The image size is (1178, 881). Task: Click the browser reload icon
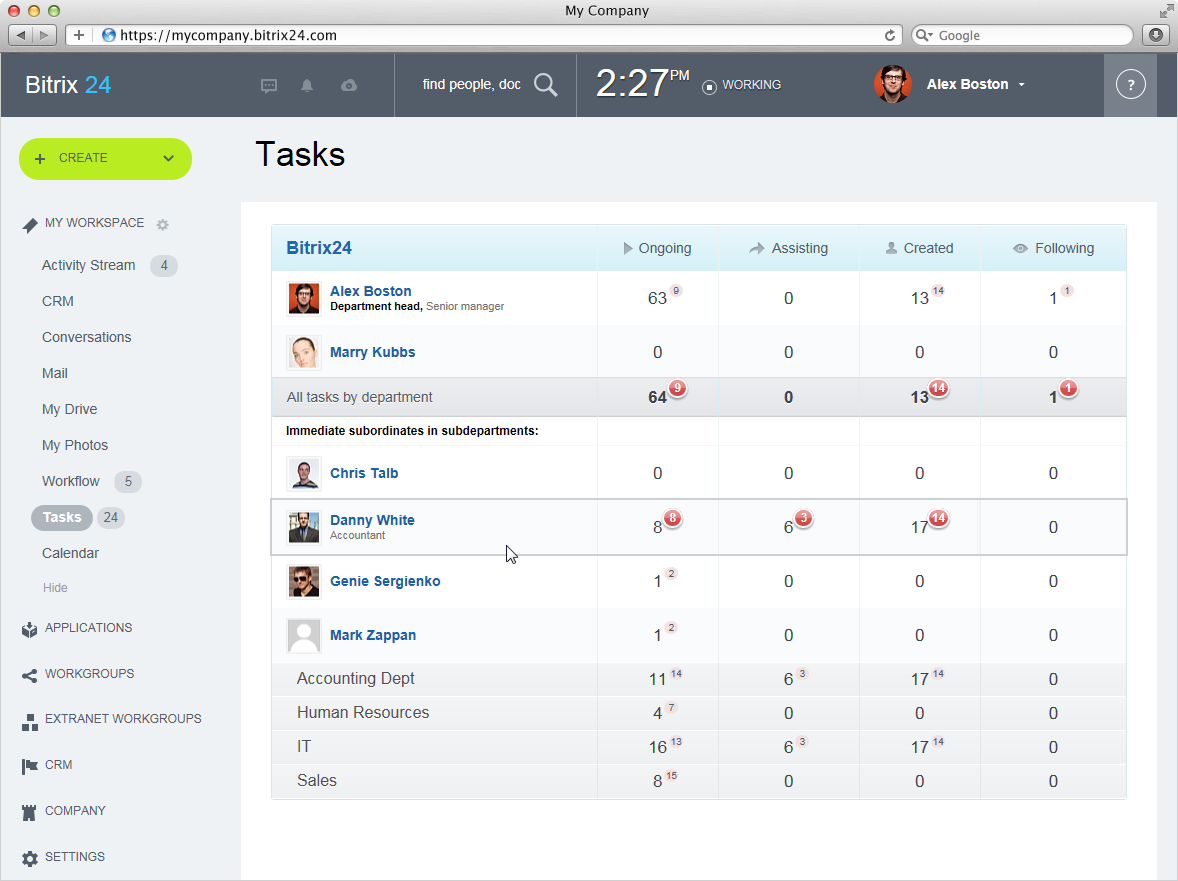point(890,35)
